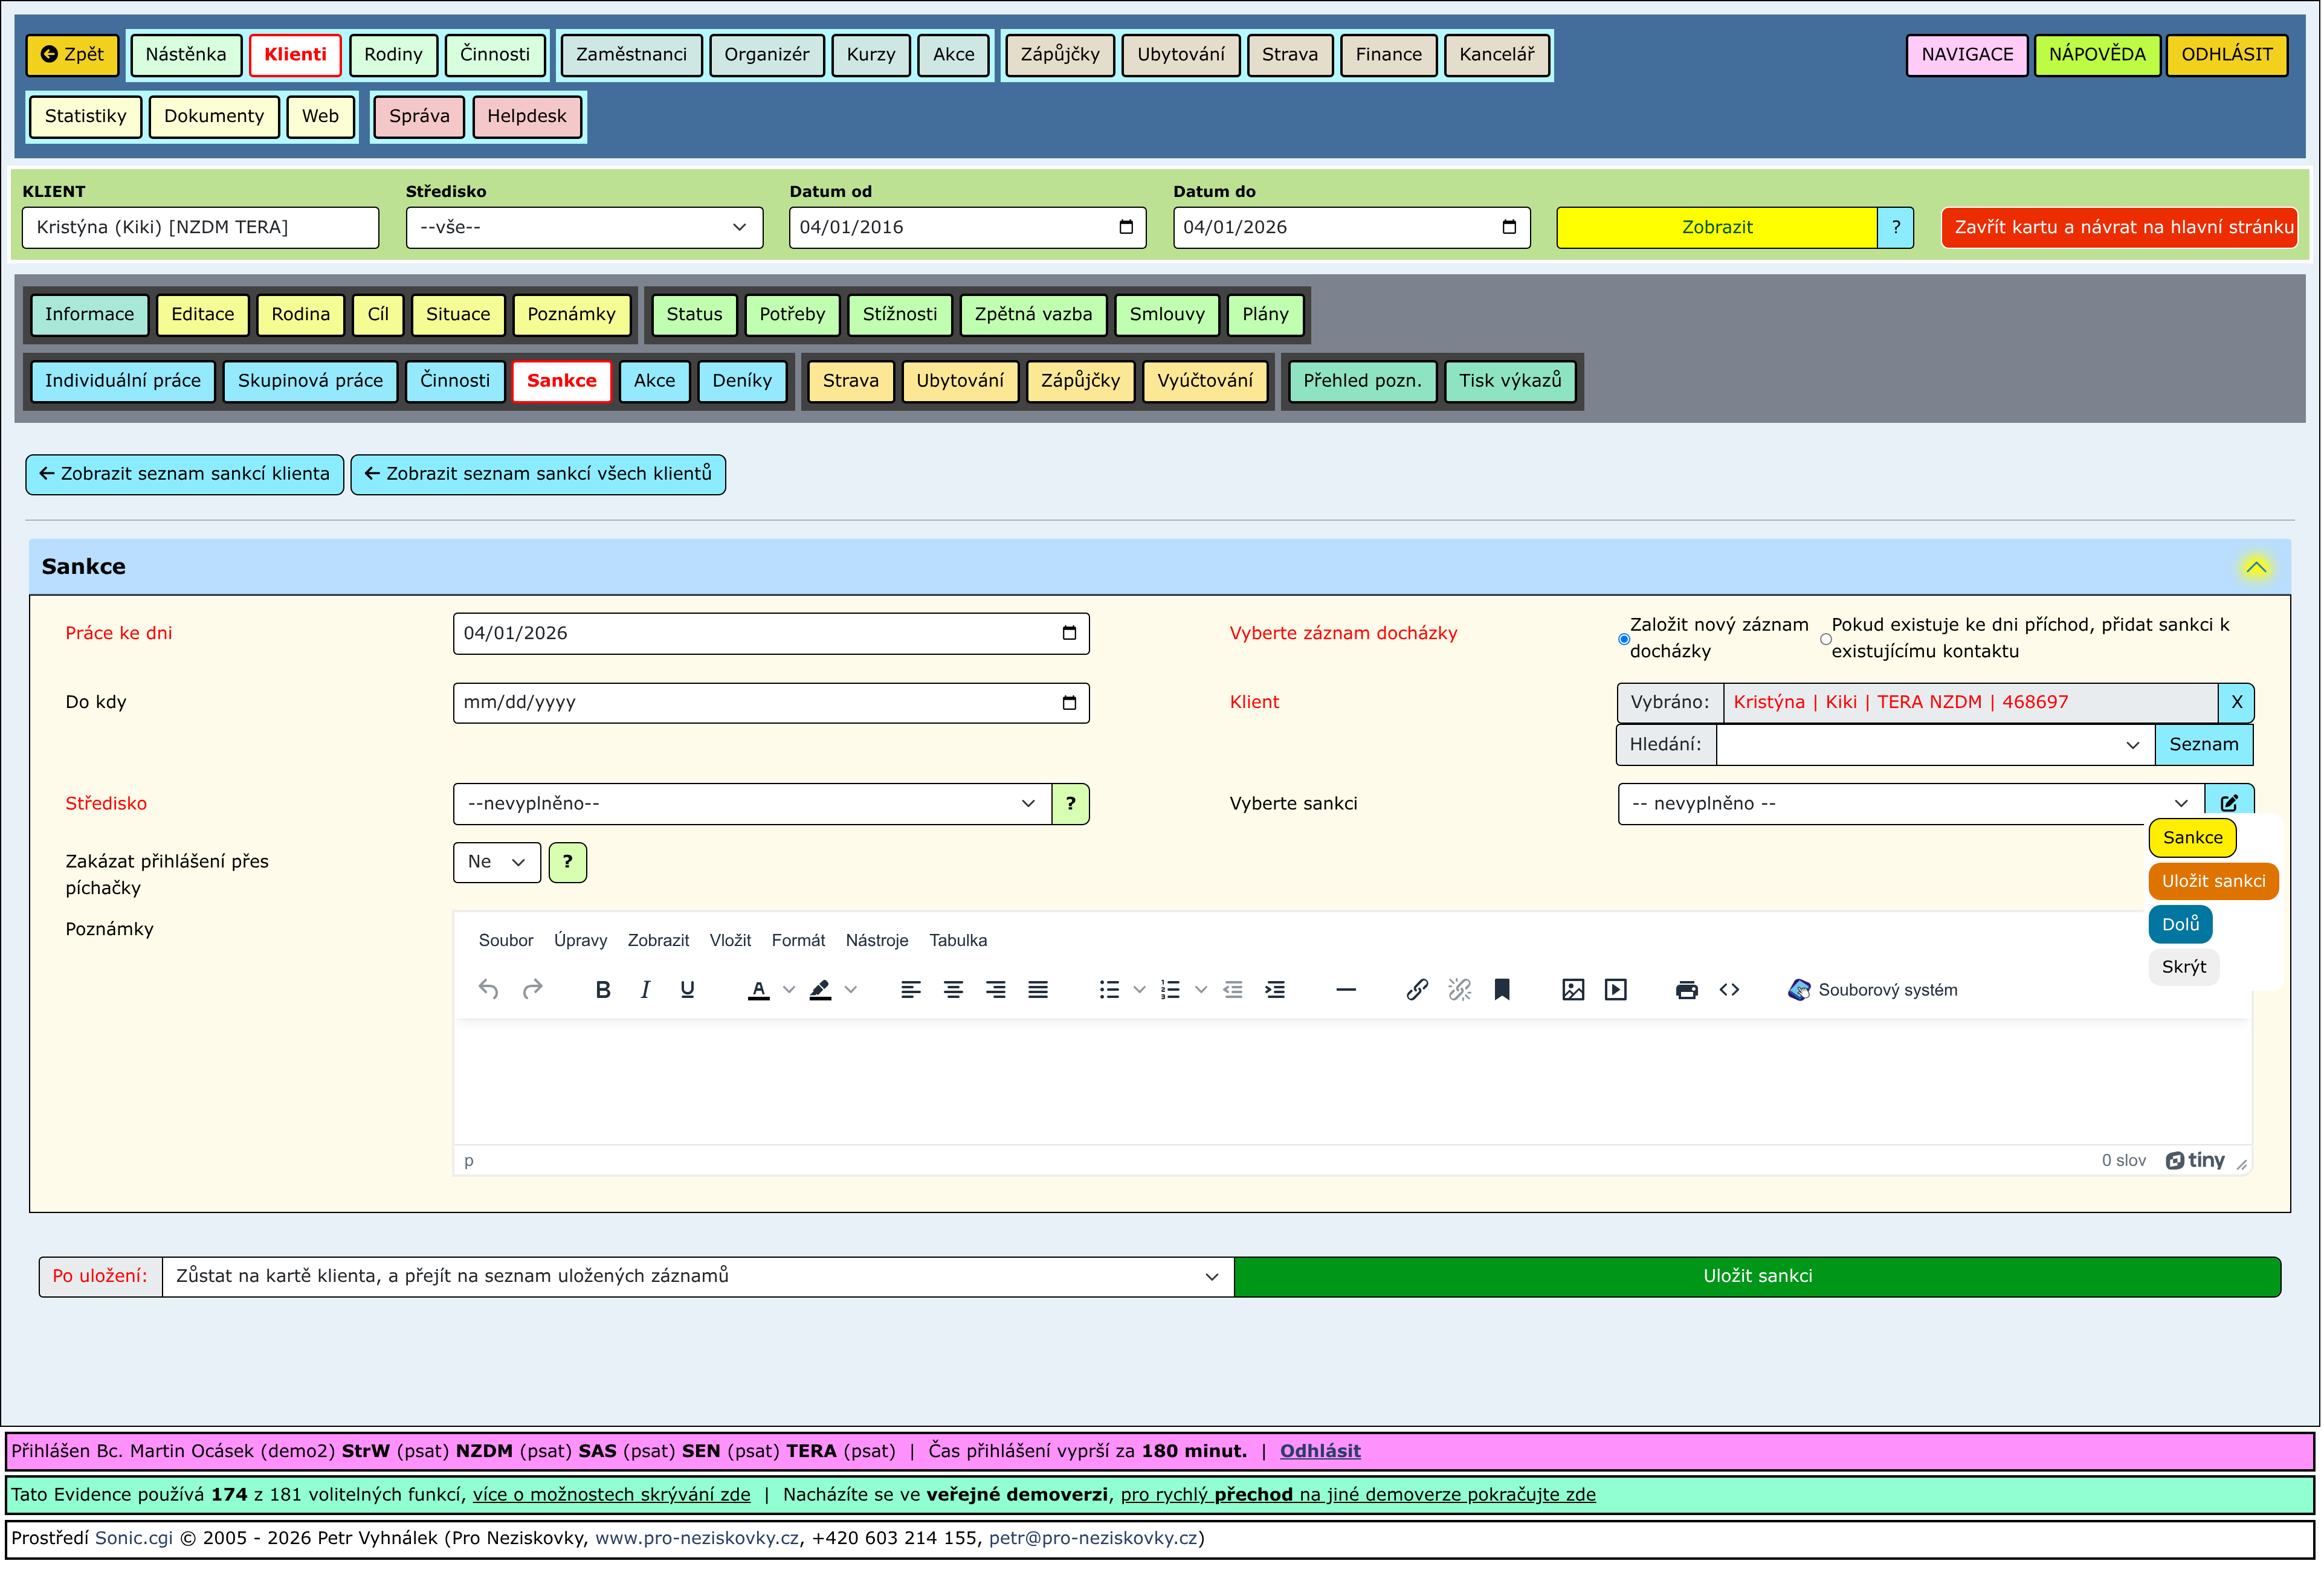
Task: Switch to the Stížnosti tab
Action: pyautogui.click(x=900, y=314)
